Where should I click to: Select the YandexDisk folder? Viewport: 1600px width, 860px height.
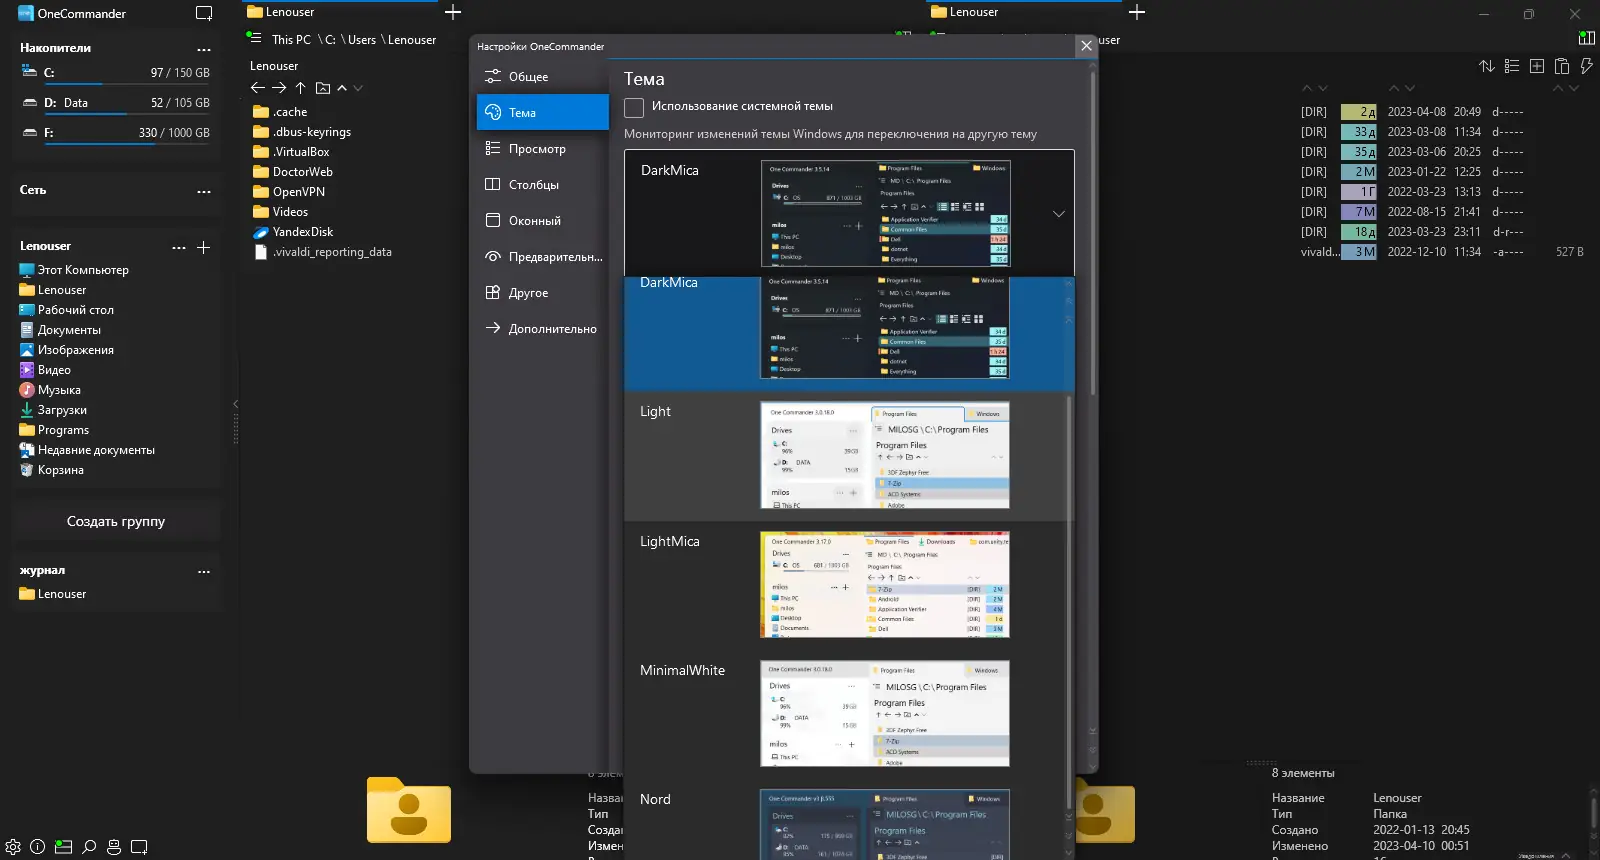pyautogui.click(x=293, y=232)
